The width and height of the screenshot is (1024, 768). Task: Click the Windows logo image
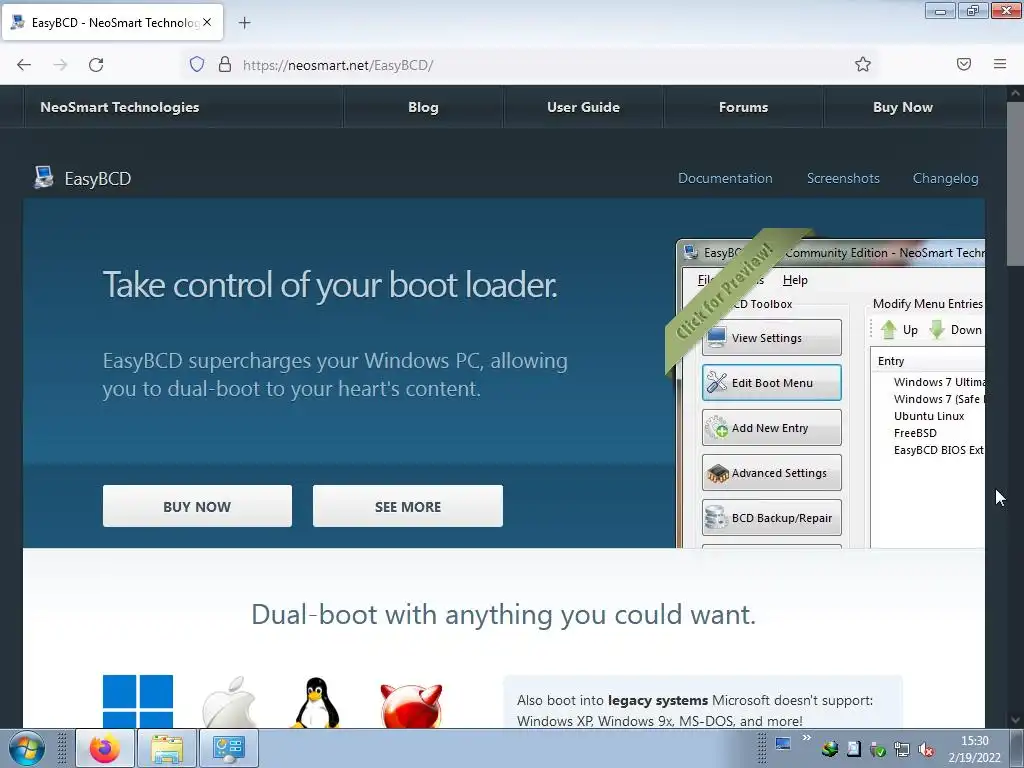pos(138,701)
